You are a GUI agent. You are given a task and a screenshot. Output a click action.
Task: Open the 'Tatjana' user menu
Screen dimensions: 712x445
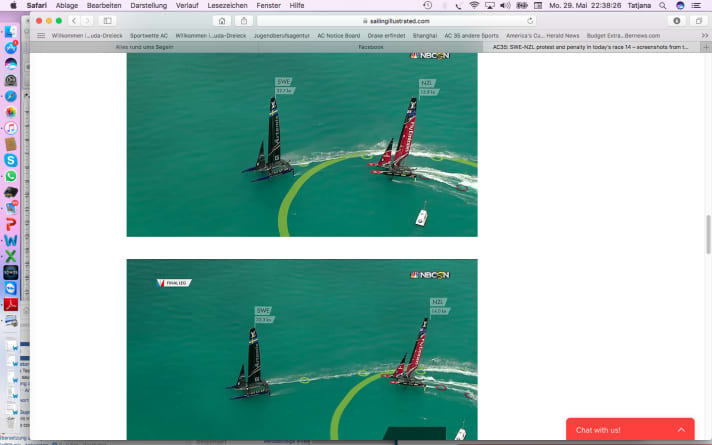639,5
